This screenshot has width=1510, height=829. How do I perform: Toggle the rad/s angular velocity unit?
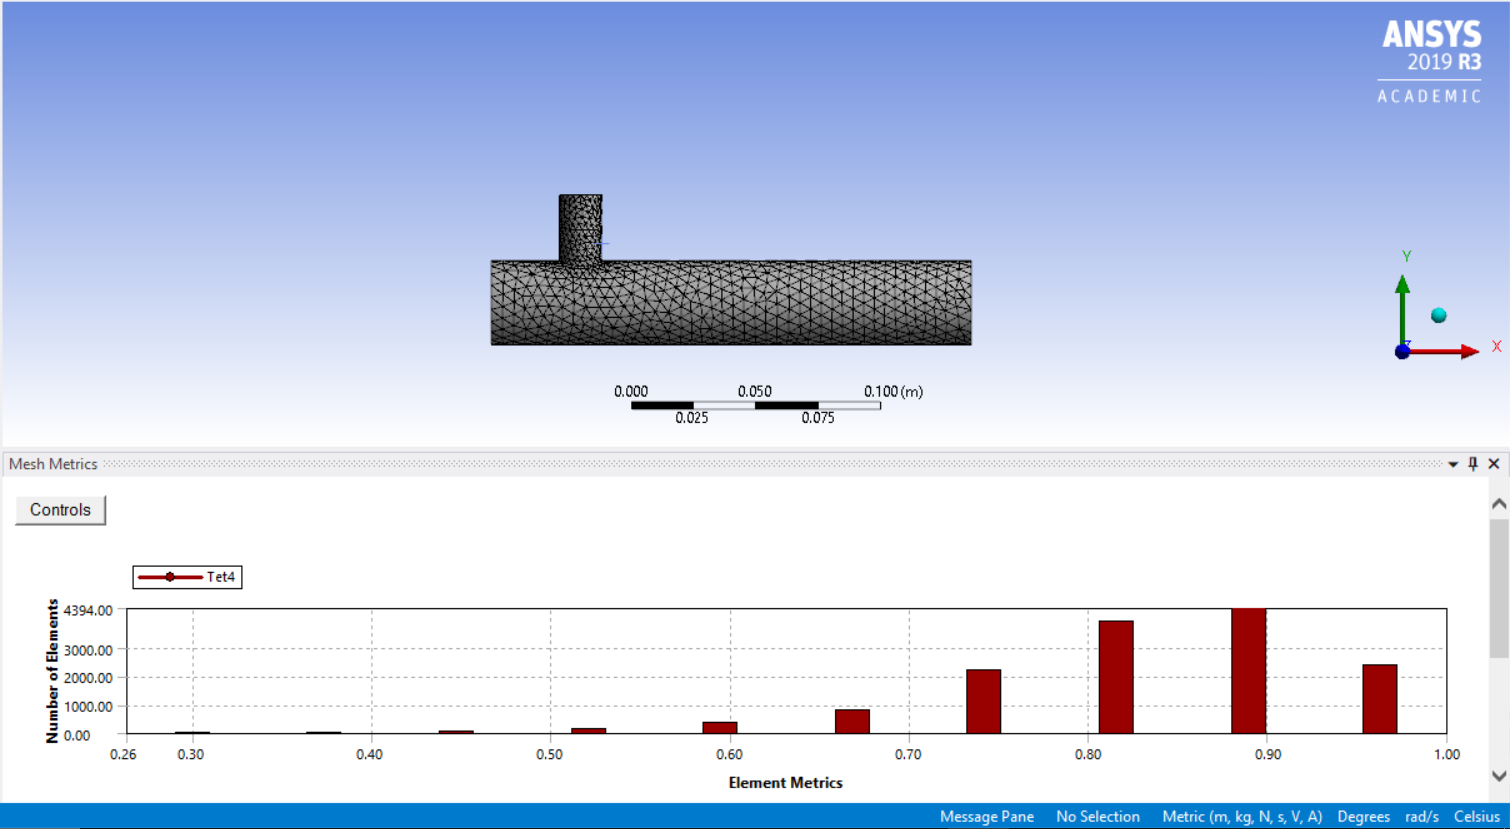click(x=1424, y=816)
